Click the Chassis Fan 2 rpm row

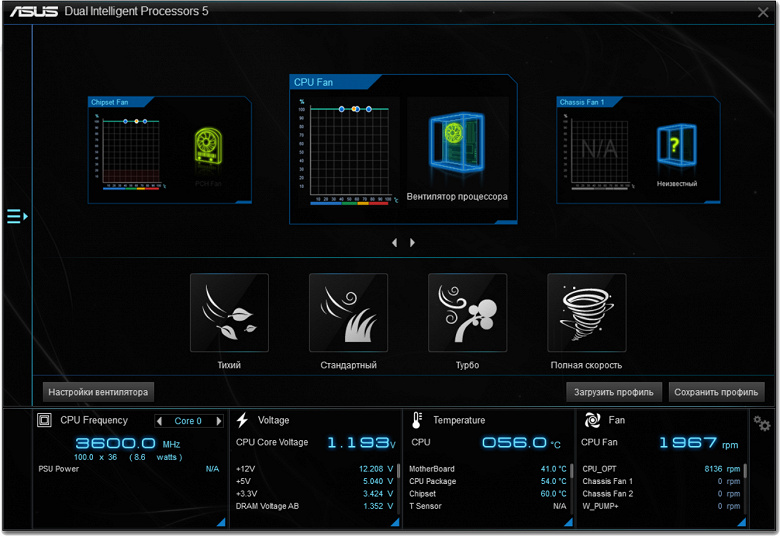(x=661, y=494)
